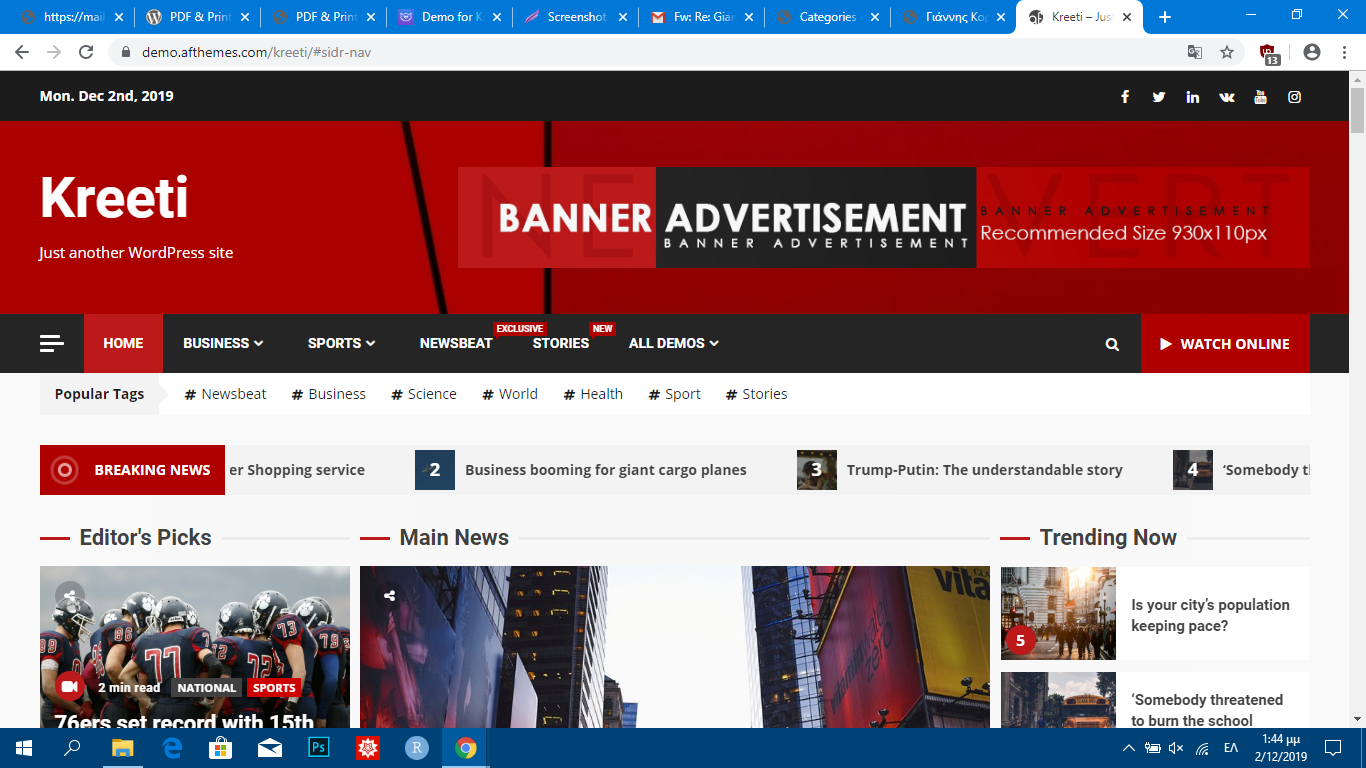Open the hamburger off-canvas menu icon
The image size is (1366, 768).
[52, 344]
